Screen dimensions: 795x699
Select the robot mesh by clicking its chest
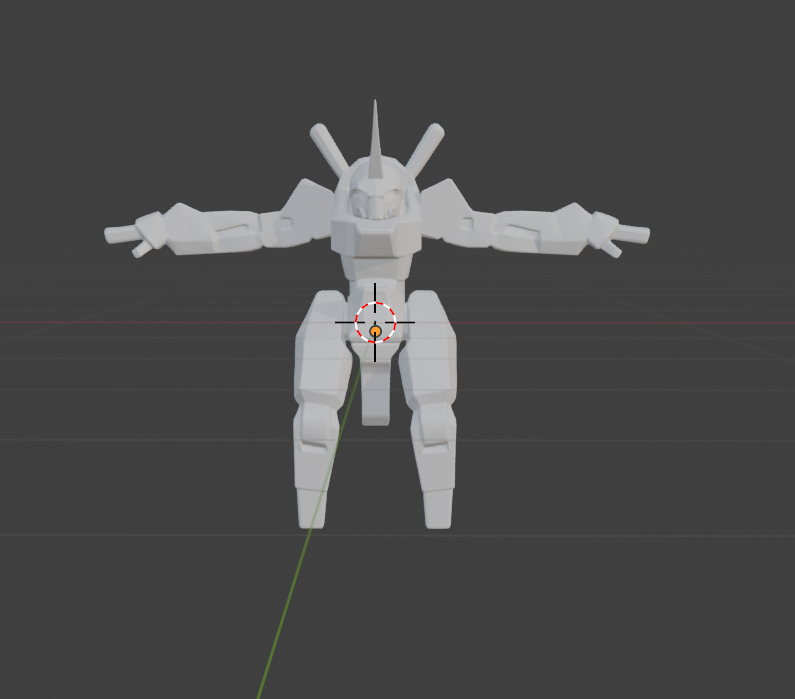pyautogui.click(x=376, y=237)
